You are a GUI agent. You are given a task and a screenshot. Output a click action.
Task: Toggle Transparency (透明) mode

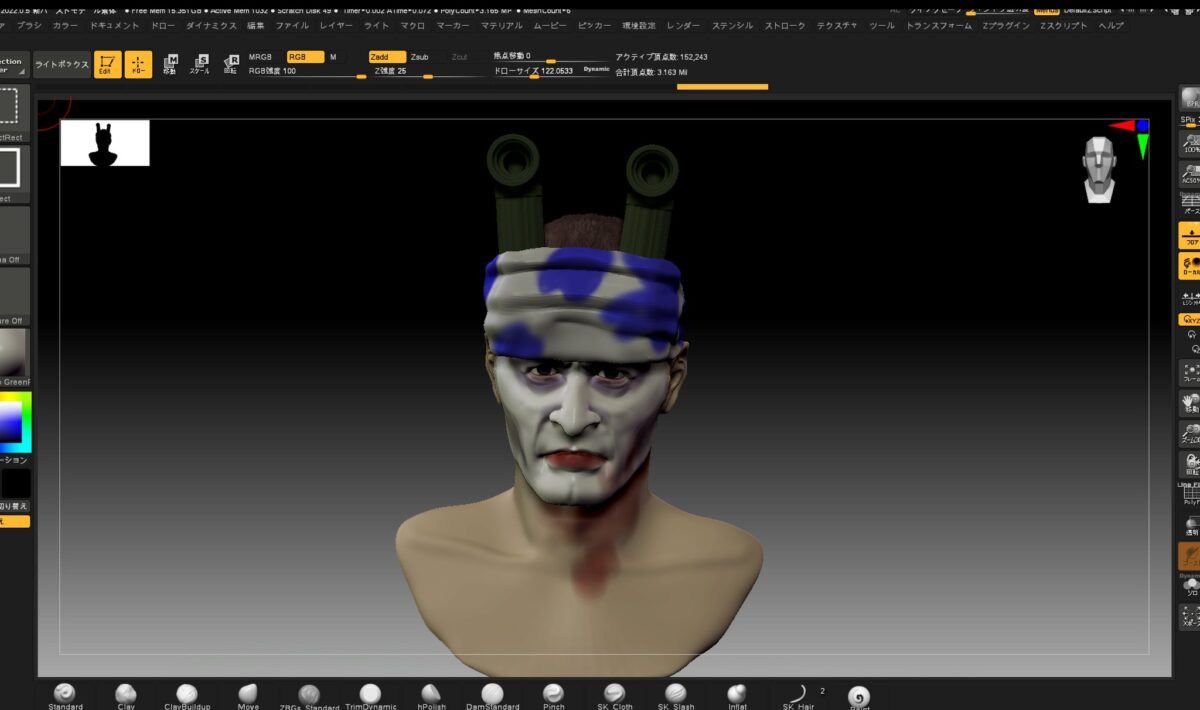click(1190, 527)
